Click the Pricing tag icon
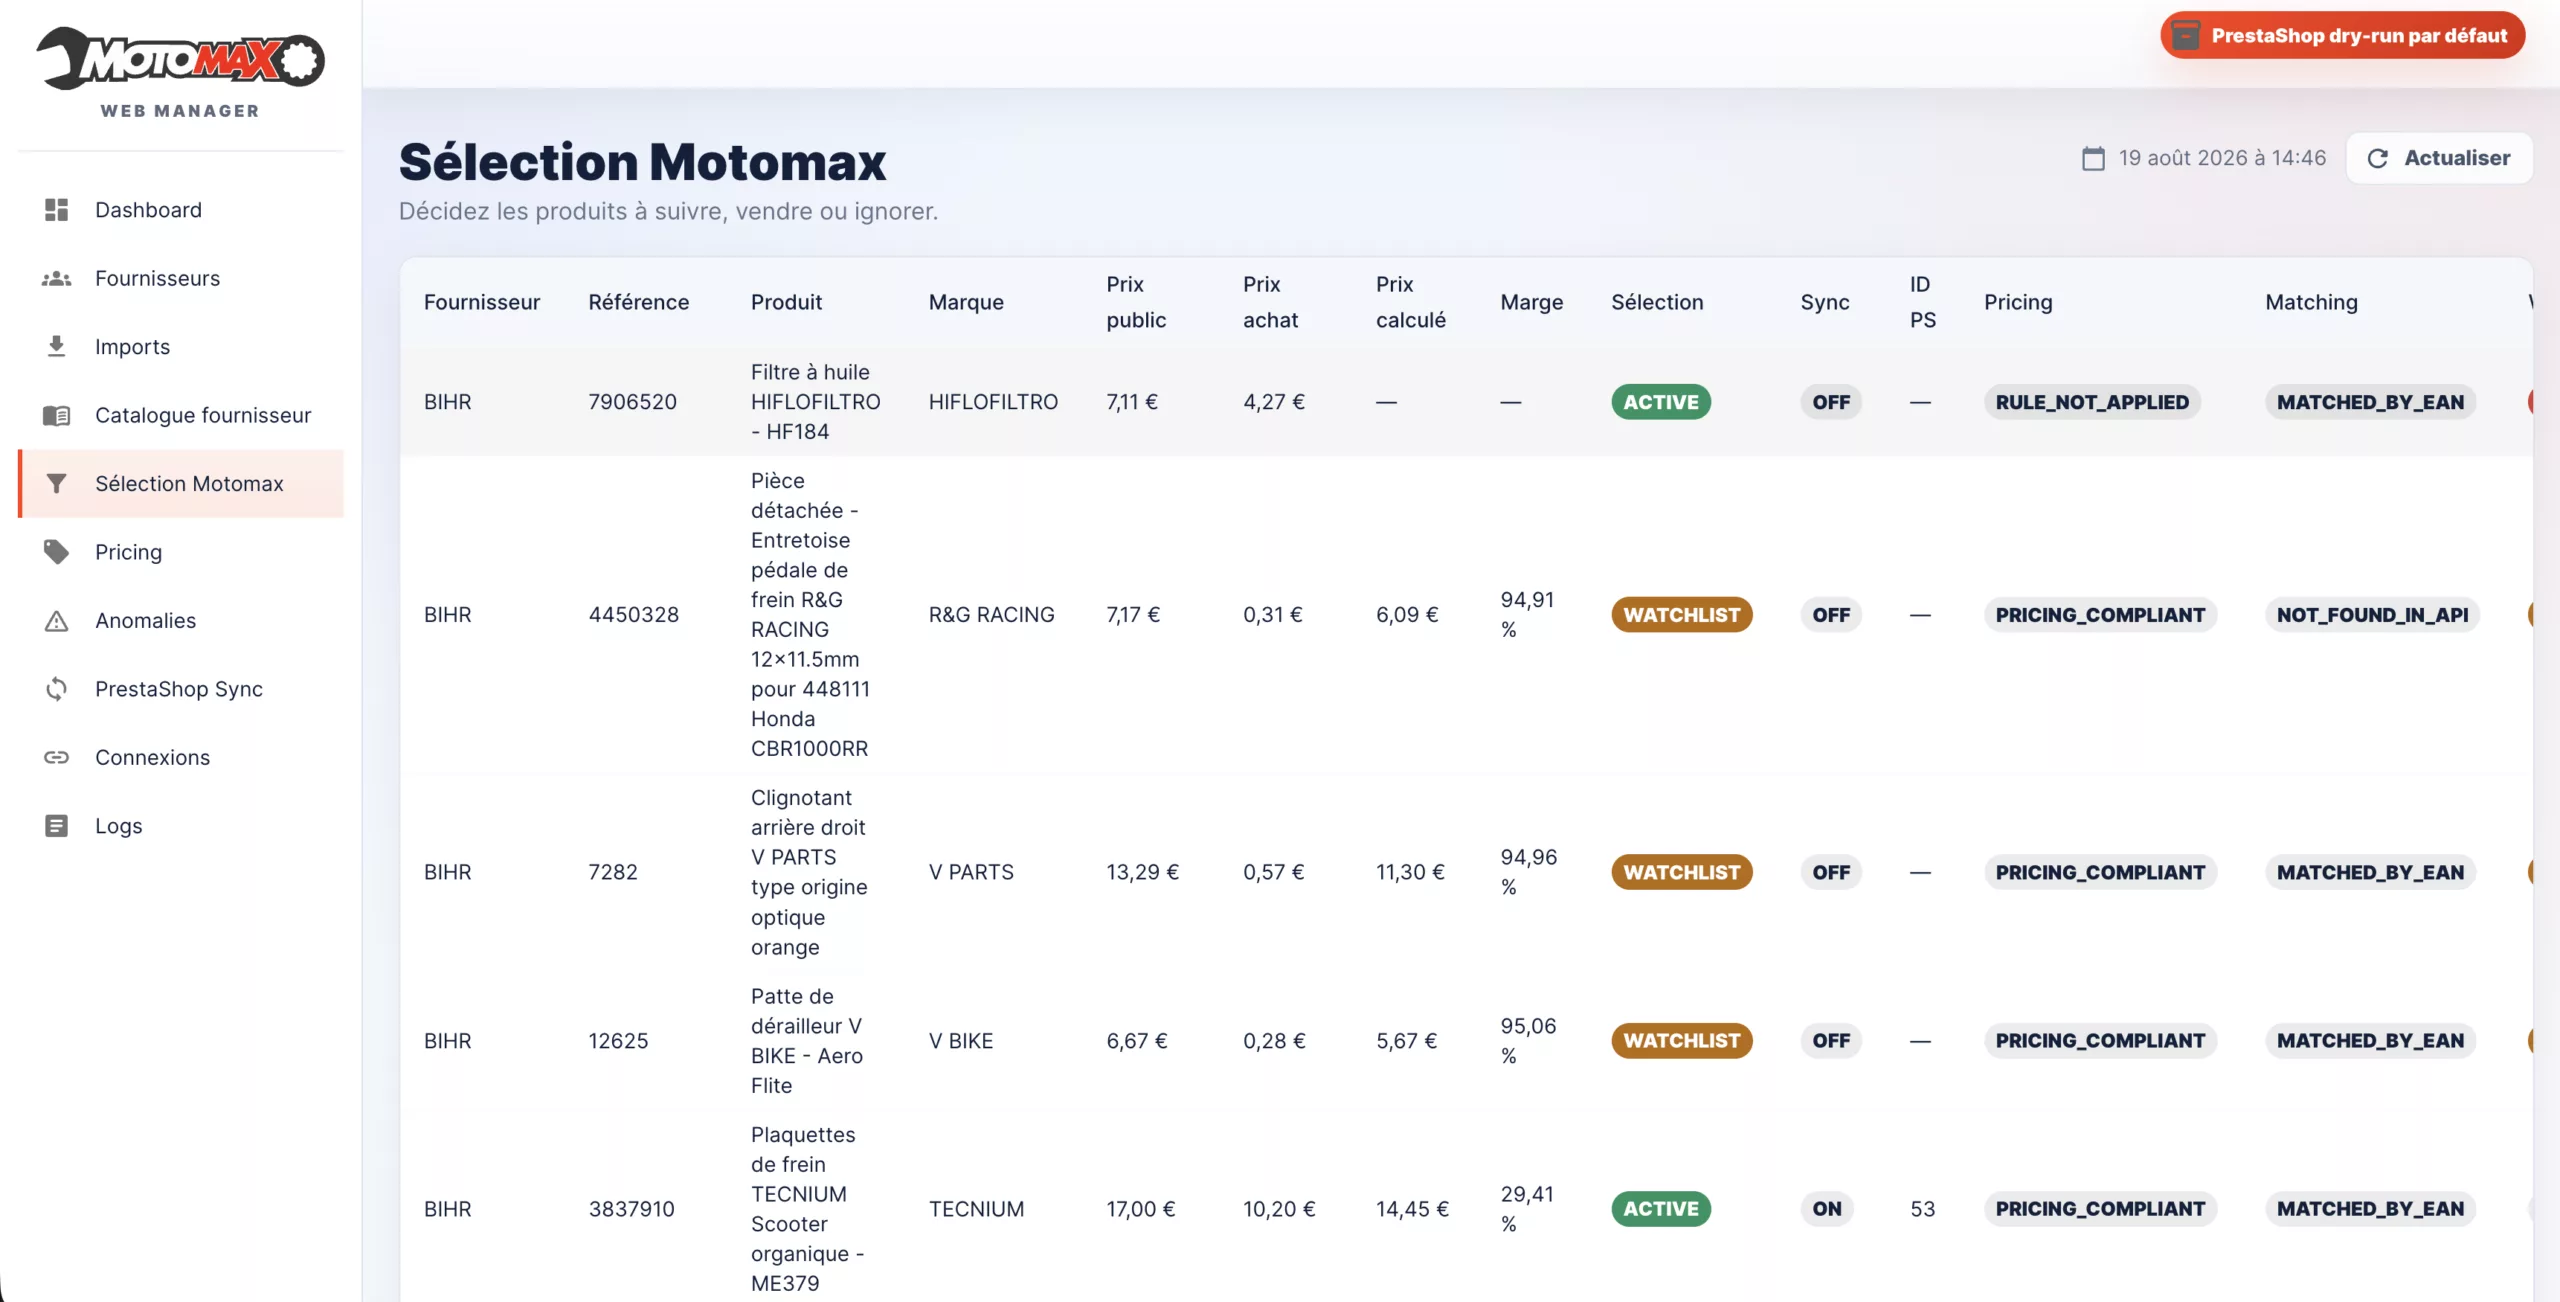This screenshot has width=2560, height=1302. (57, 552)
